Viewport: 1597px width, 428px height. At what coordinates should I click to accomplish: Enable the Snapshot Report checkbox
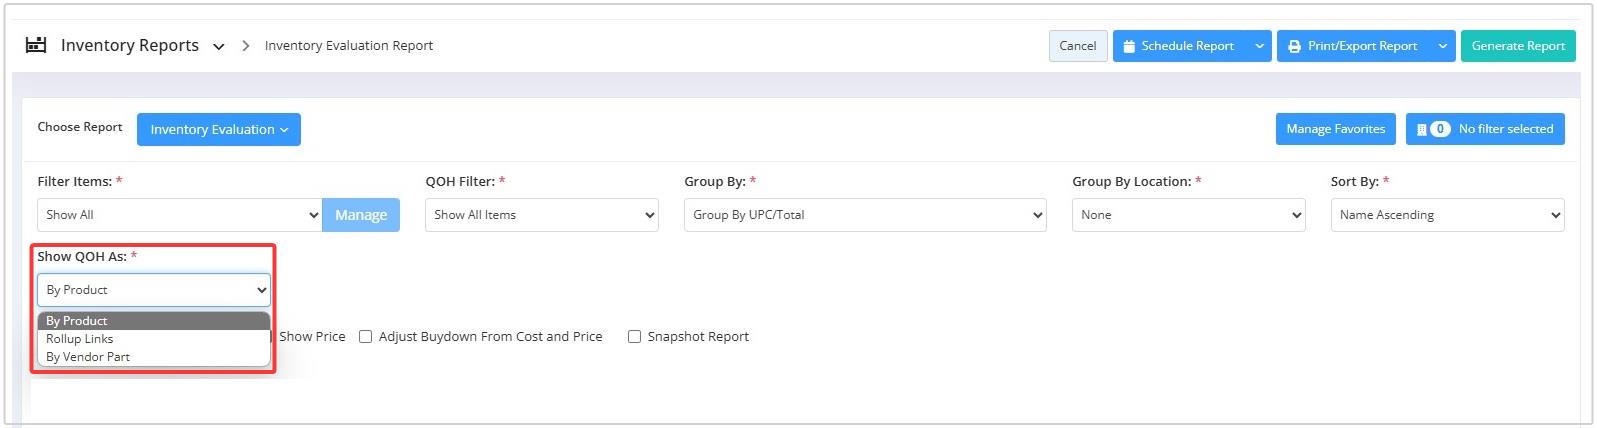(634, 337)
